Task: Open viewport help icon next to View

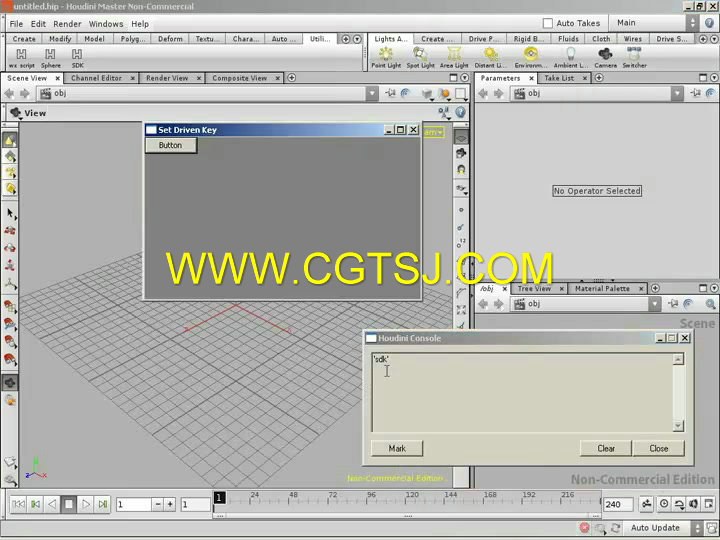Action: 461,112
